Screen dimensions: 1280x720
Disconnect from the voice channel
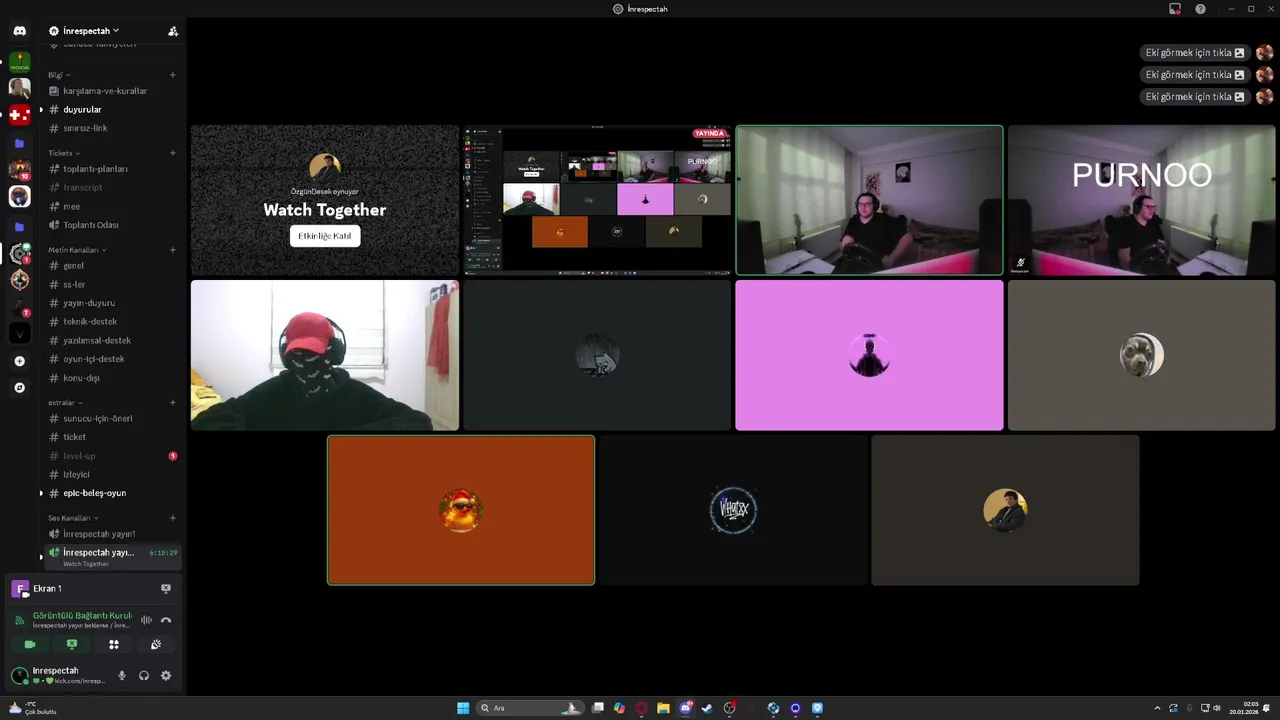[x=166, y=620]
